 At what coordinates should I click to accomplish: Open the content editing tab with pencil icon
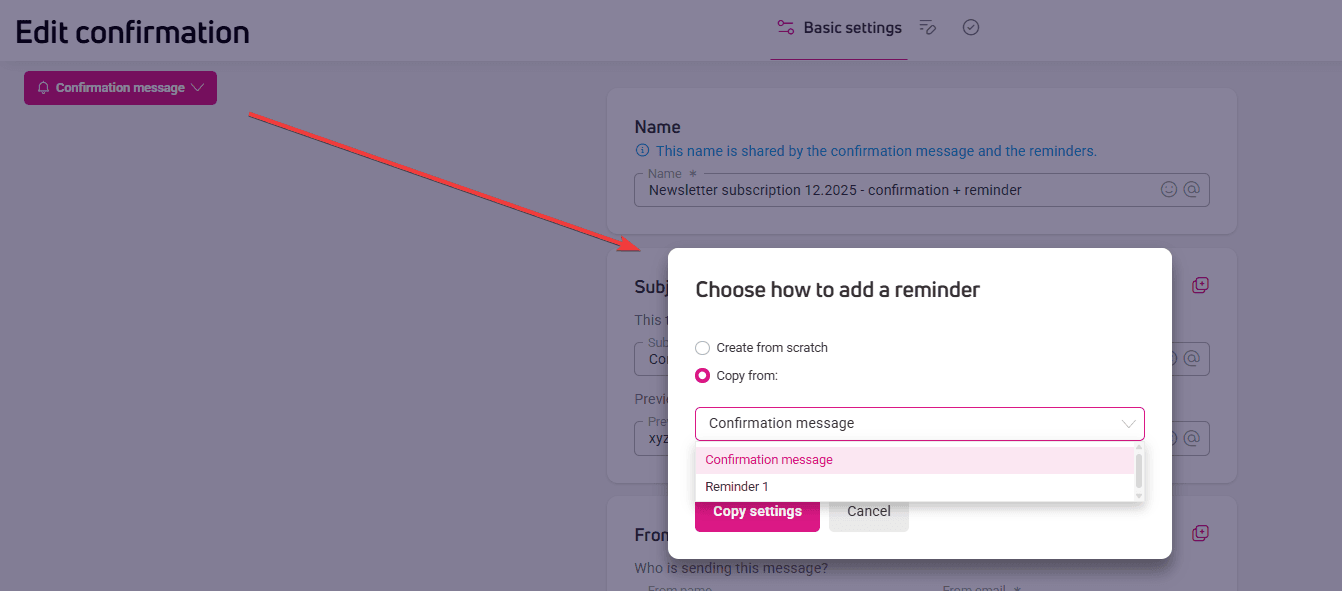927,28
